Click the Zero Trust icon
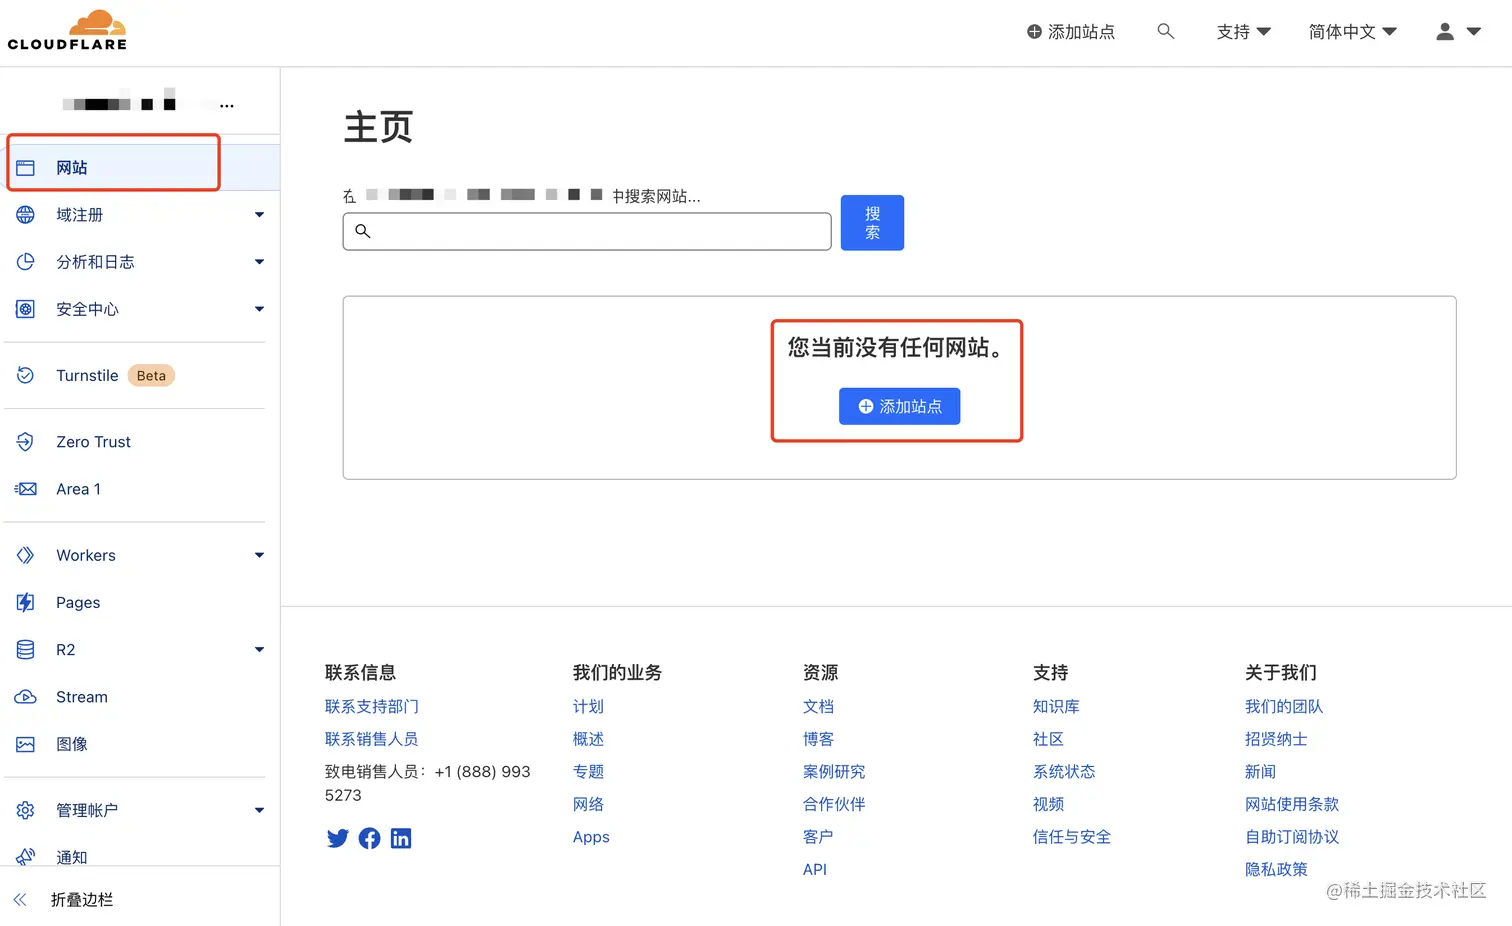Screen dimensions: 1512x926 click(x=26, y=442)
